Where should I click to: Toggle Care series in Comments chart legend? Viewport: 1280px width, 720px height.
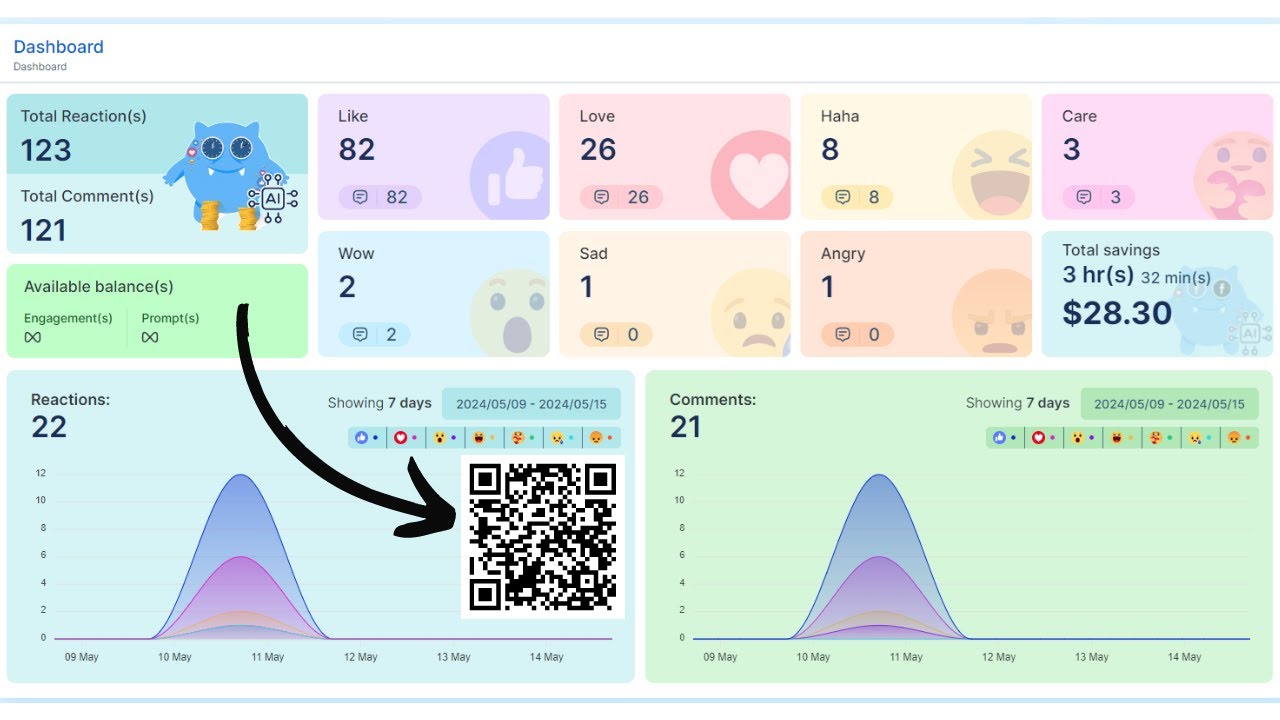(1161, 438)
